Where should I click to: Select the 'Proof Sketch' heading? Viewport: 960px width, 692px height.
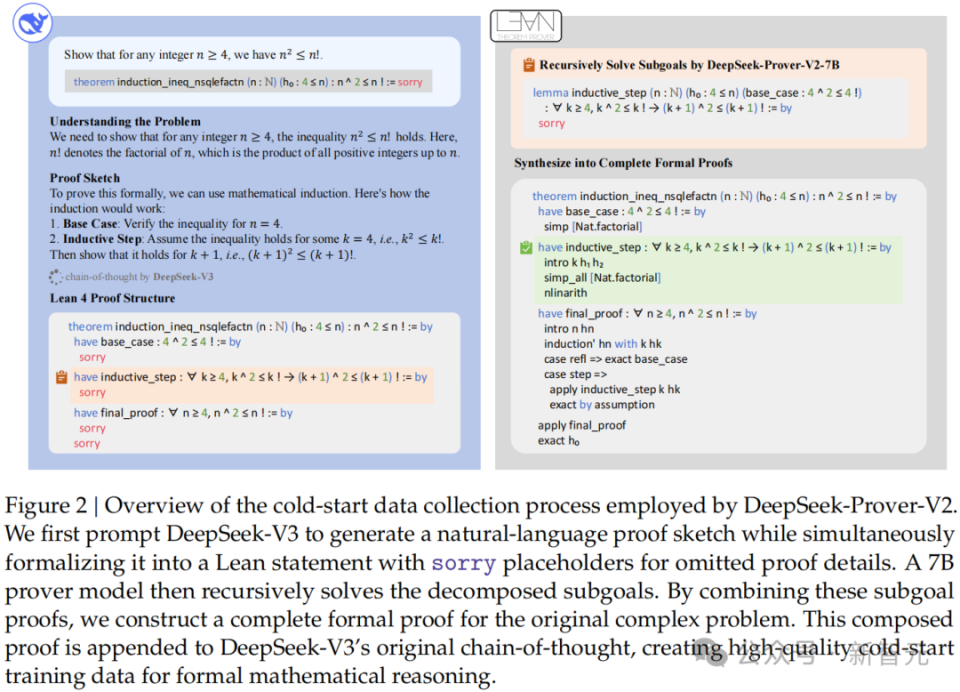click(x=84, y=178)
